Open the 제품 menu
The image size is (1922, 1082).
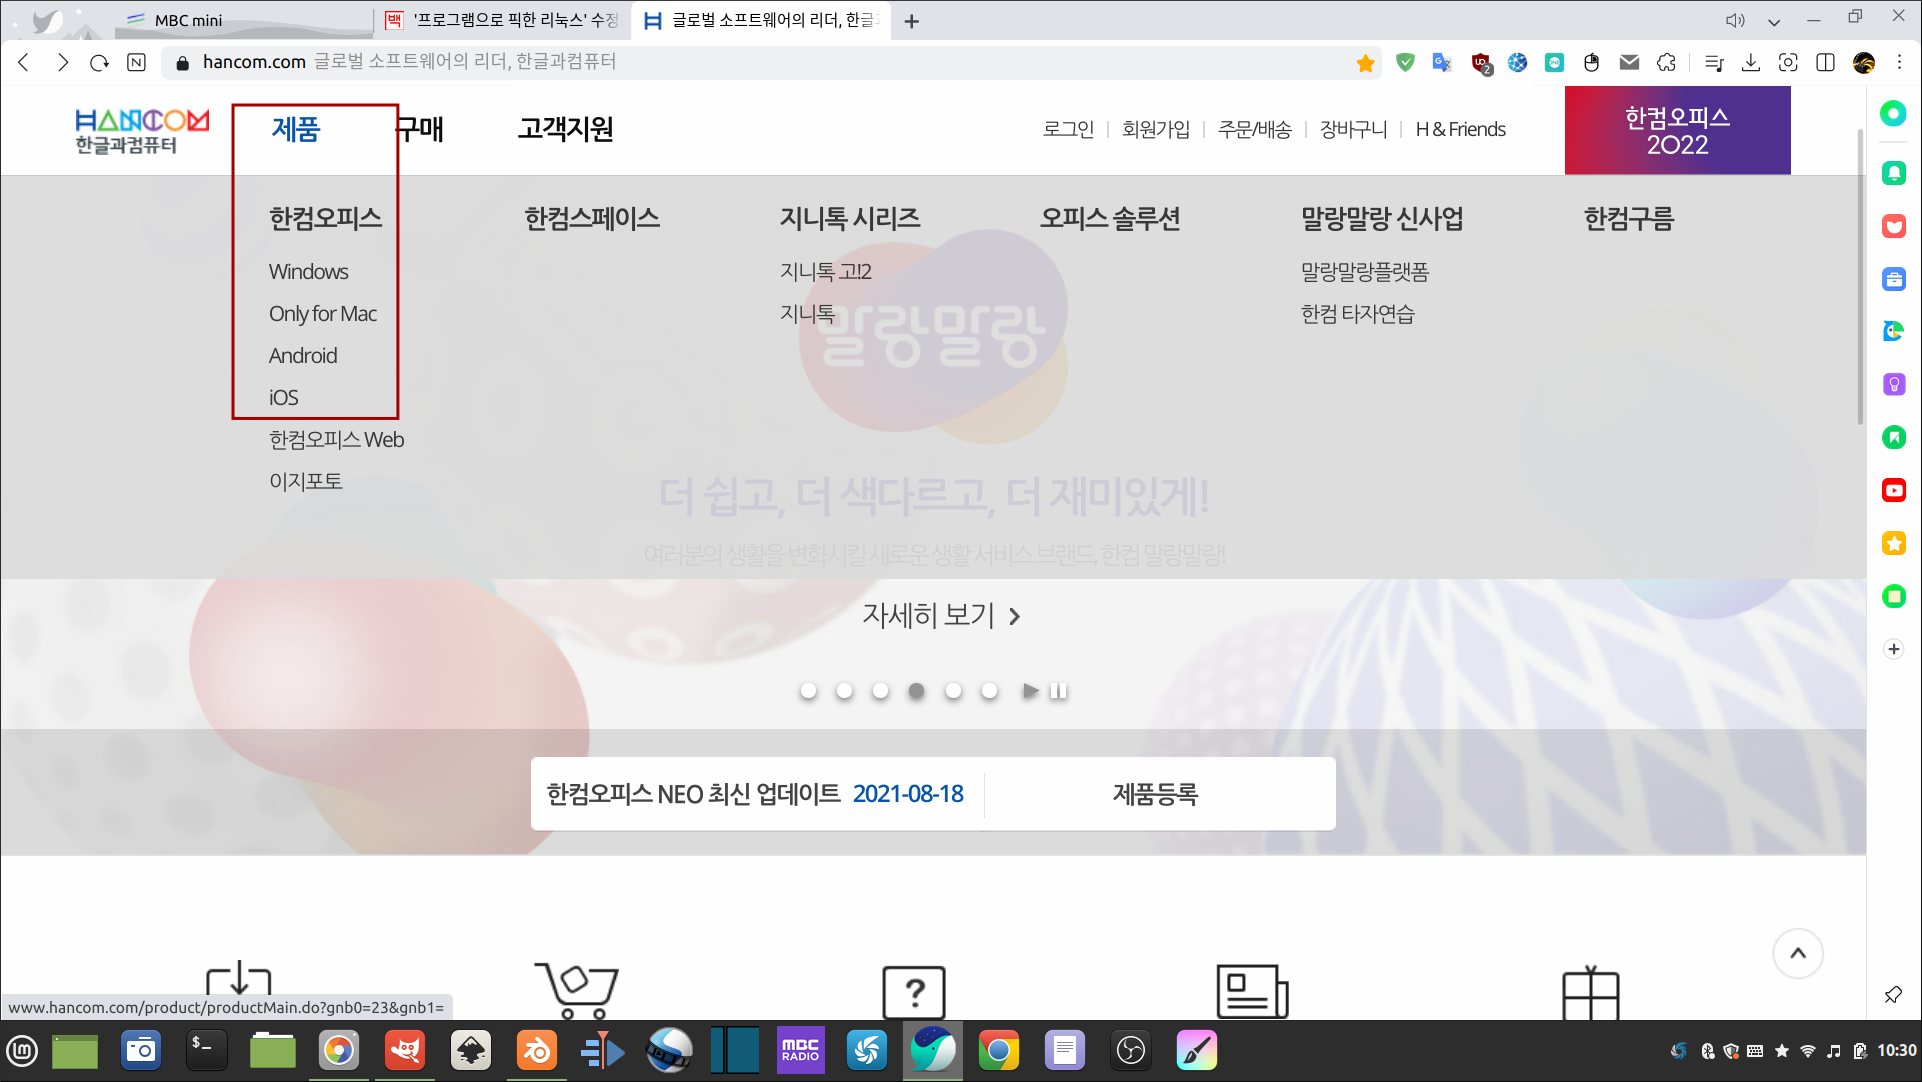[x=296, y=129]
